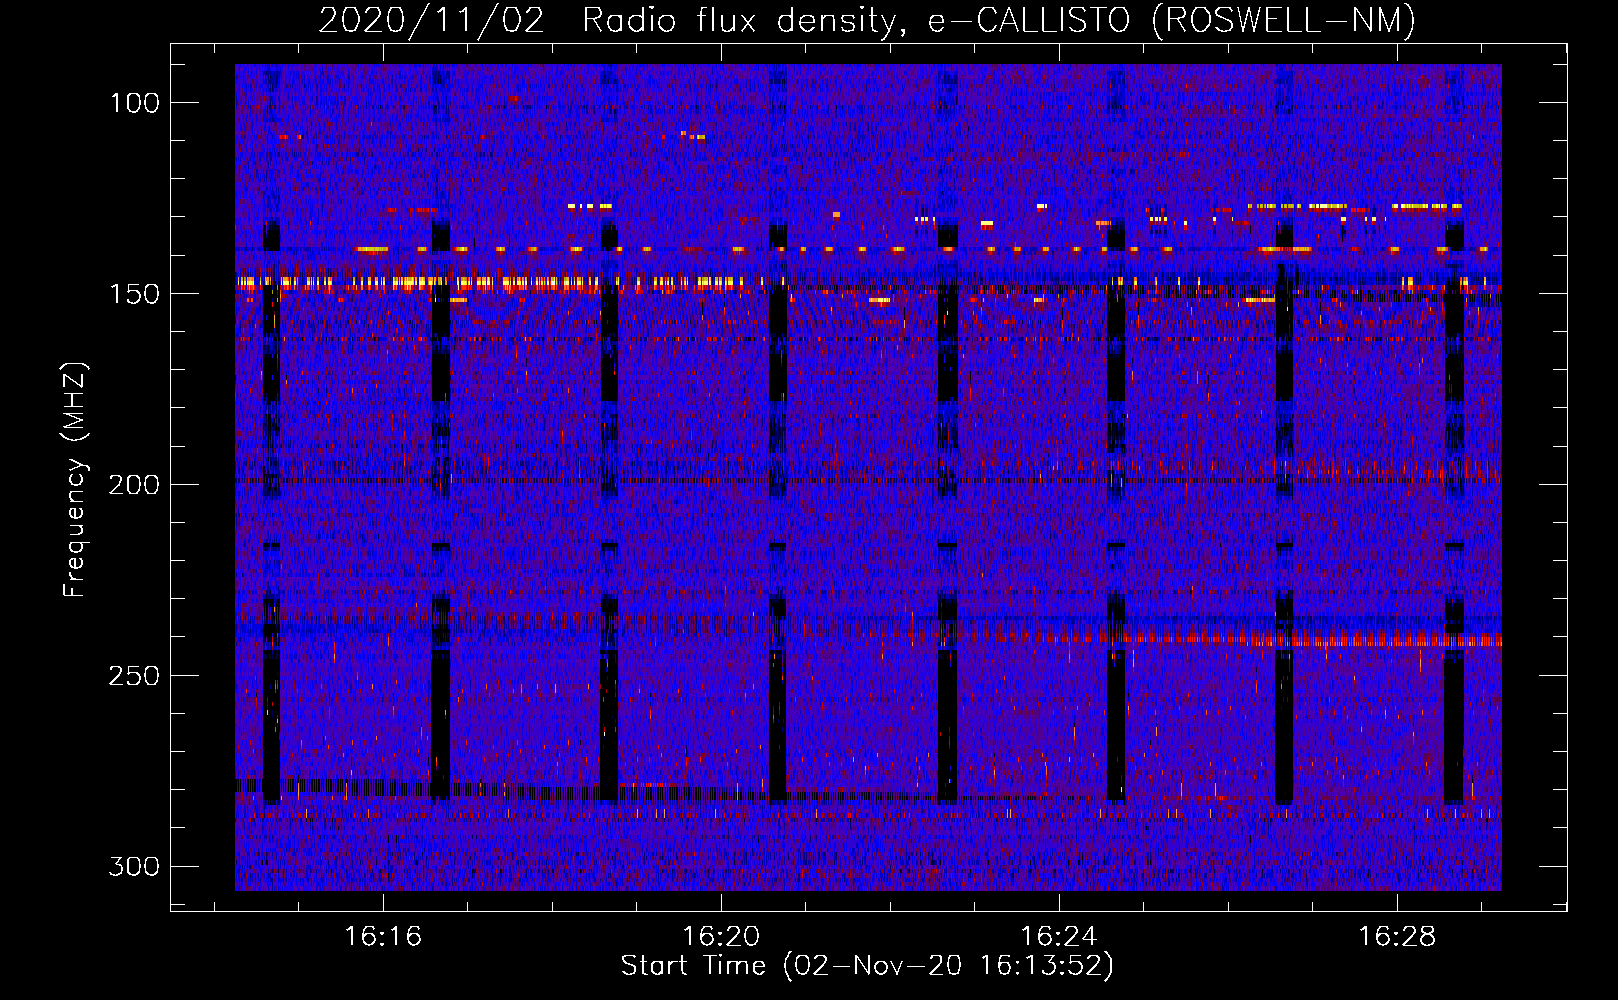Click the "Frequency (MHZ)" axis label
1618x1000 pixels.
pyautogui.click(x=75, y=479)
